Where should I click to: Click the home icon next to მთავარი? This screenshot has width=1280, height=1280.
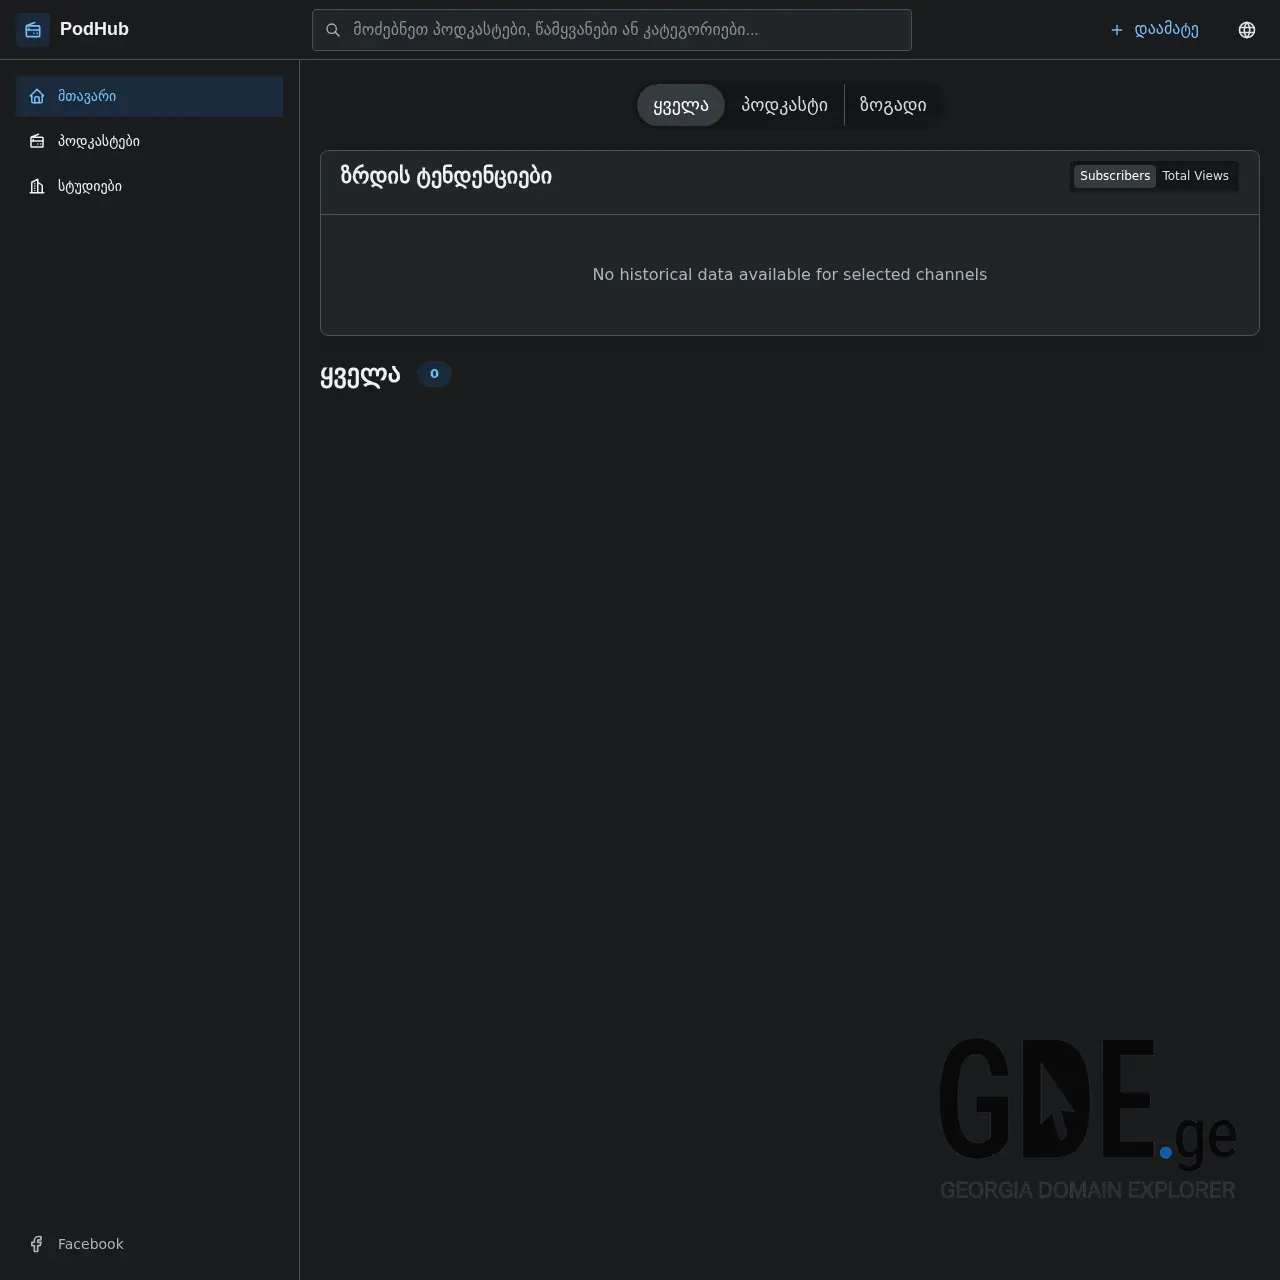pyautogui.click(x=37, y=96)
